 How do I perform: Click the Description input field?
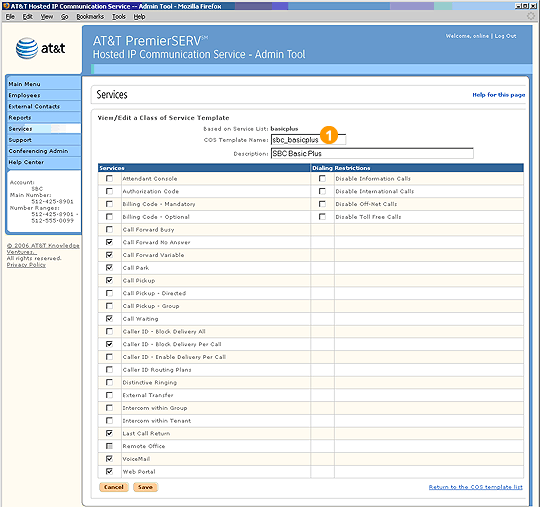click(372, 153)
